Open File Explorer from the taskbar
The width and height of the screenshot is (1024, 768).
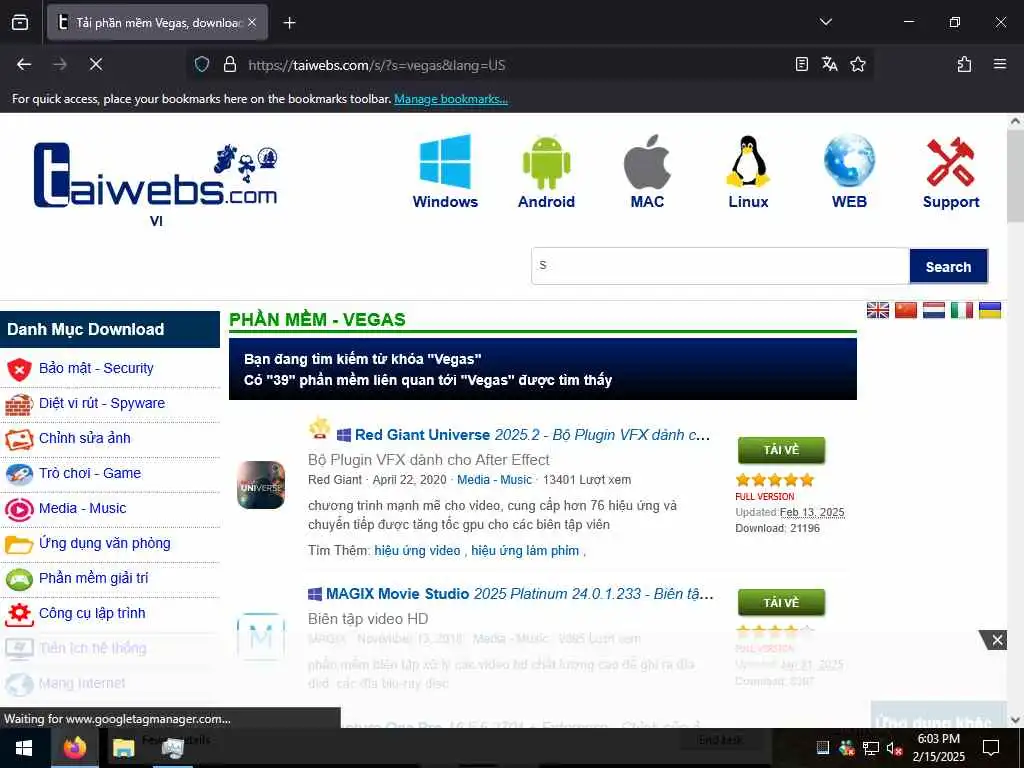click(x=123, y=748)
